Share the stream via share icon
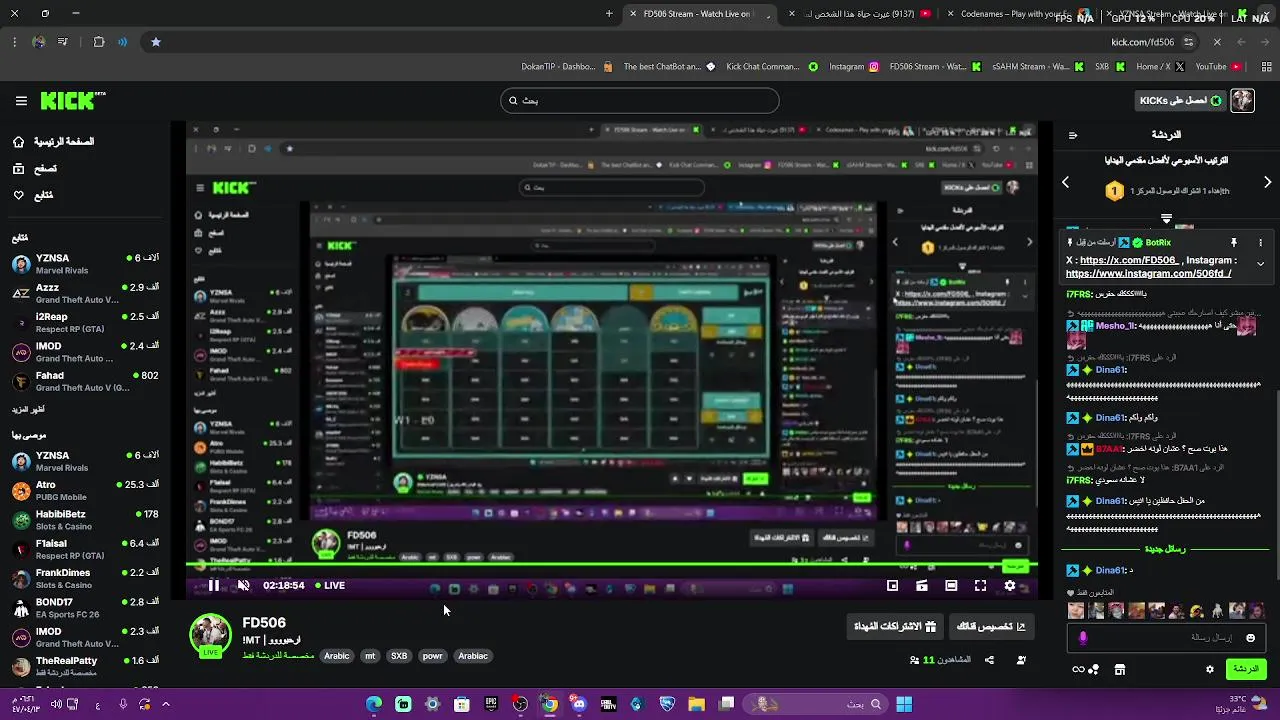Image resolution: width=1280 pixels, height=720 pixels. click(x=989, y=660)
